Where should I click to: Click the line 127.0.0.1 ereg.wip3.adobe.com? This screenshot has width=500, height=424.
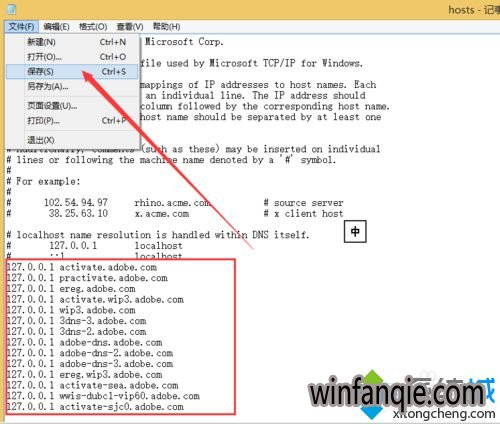pyautogui.click(x=84, y=375)
